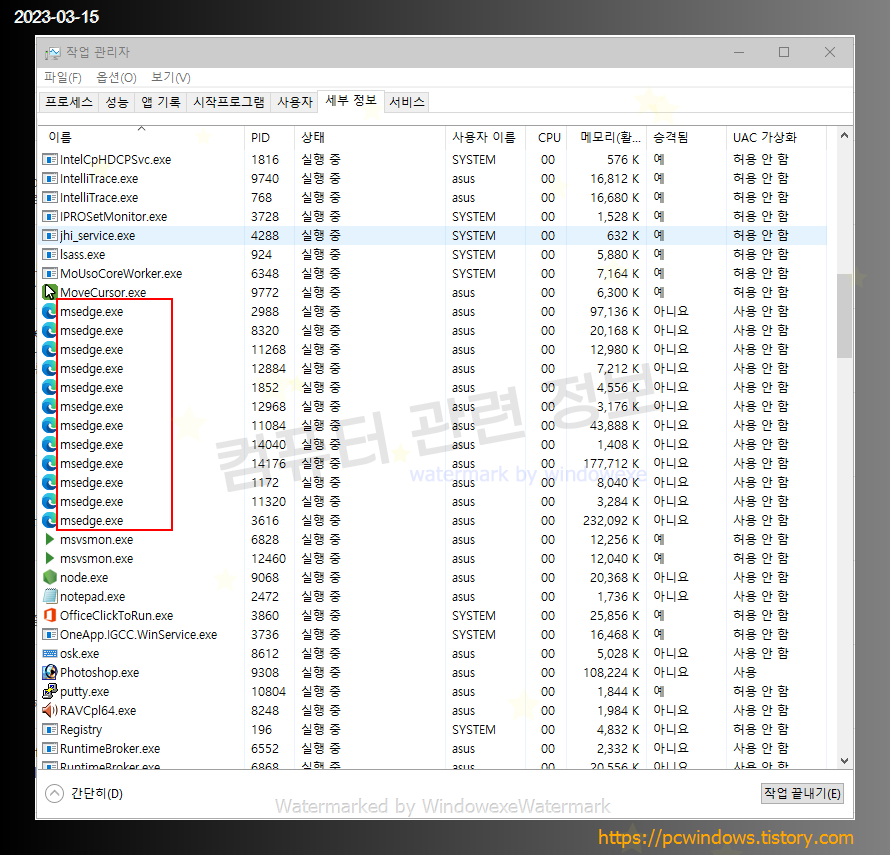890x855 pixels.
Task: Select the notepad.exe process name
Action: [x=93, y=597]
